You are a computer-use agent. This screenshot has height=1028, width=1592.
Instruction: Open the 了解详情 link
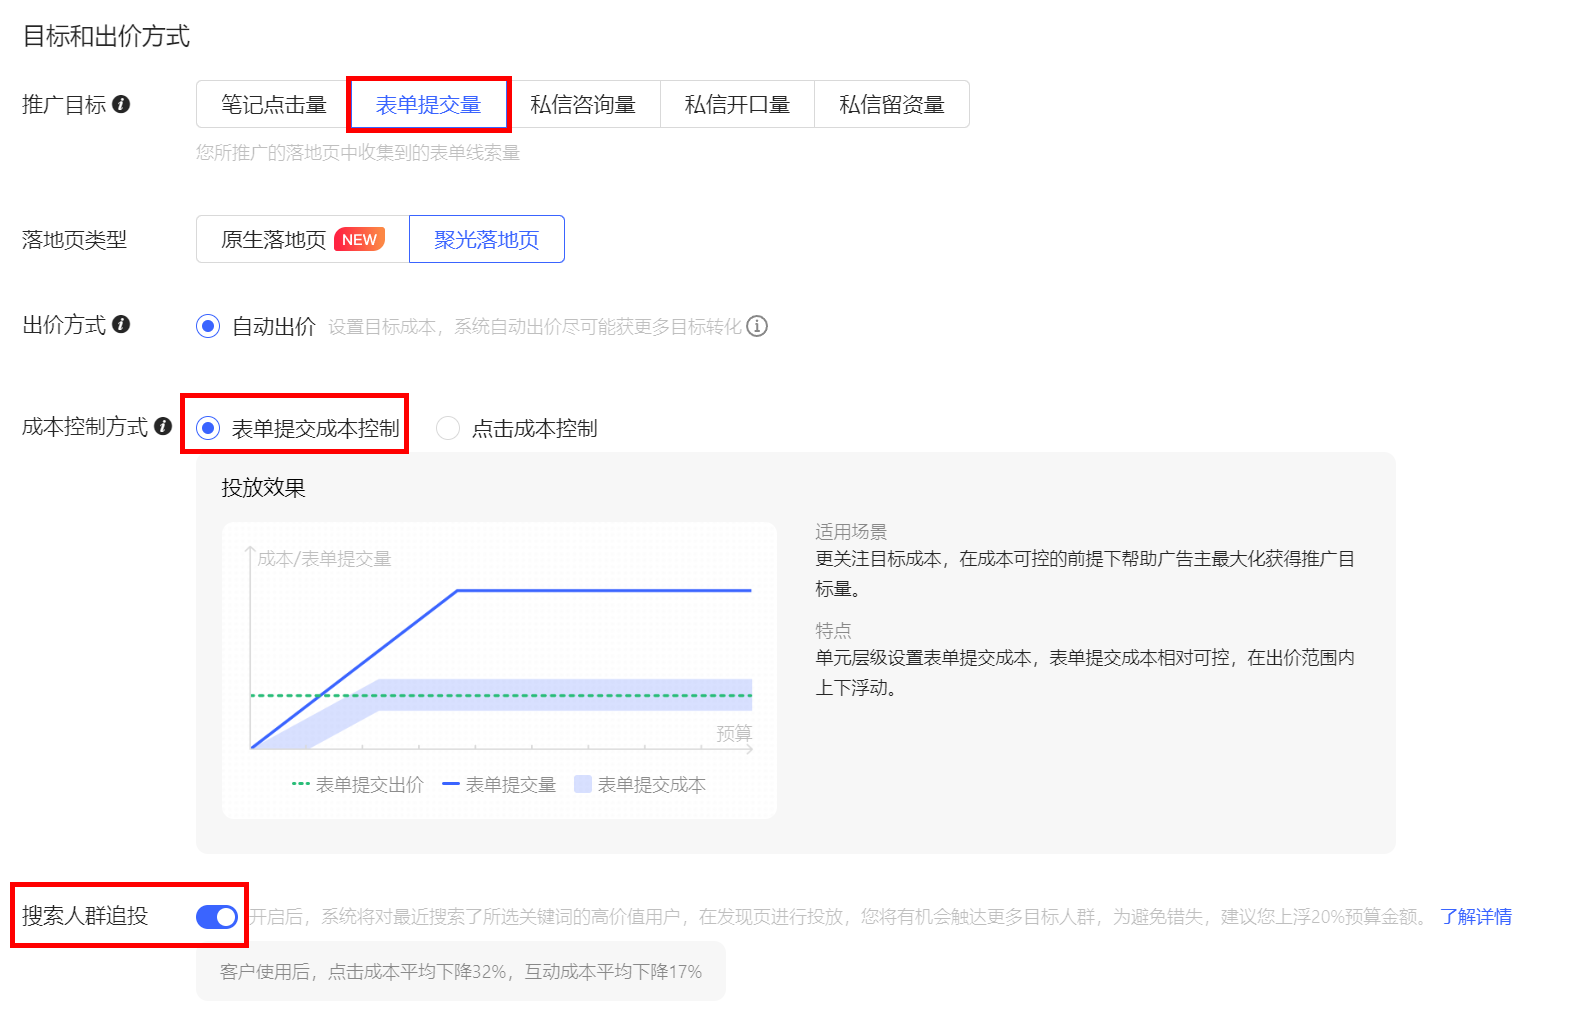pos(1476,916)
